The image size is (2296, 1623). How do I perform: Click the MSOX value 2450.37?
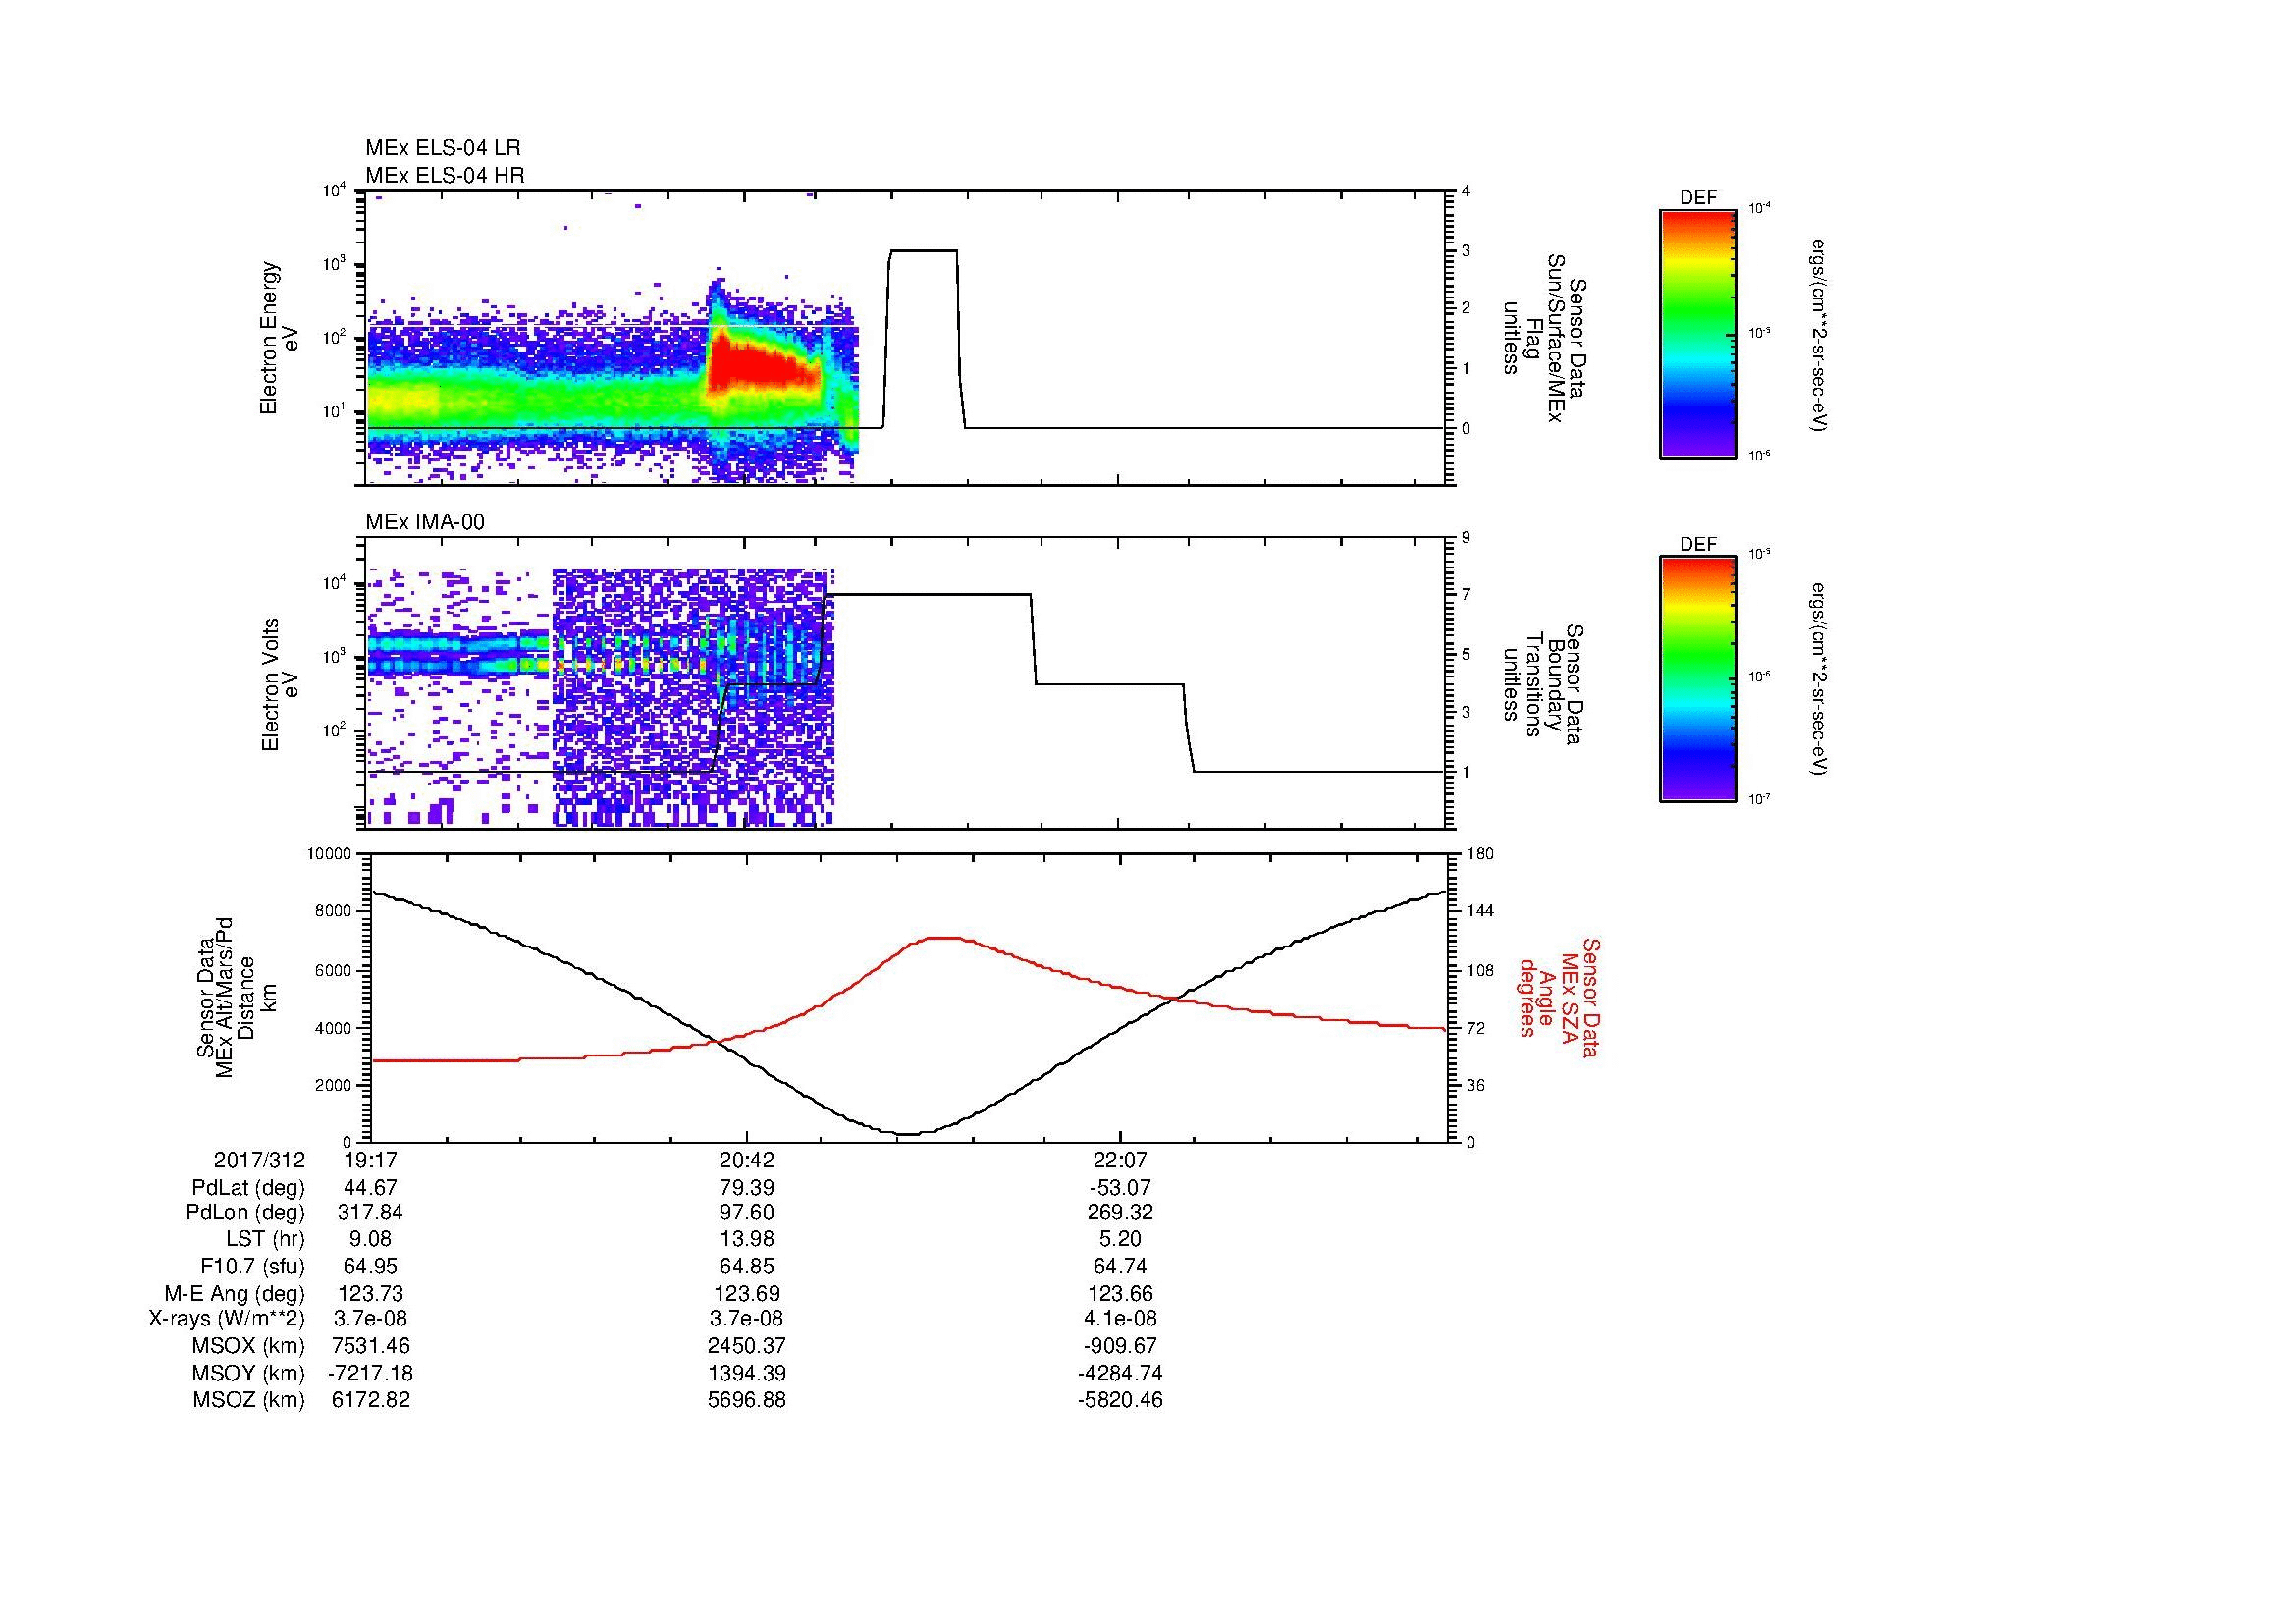pos(746,1347)
